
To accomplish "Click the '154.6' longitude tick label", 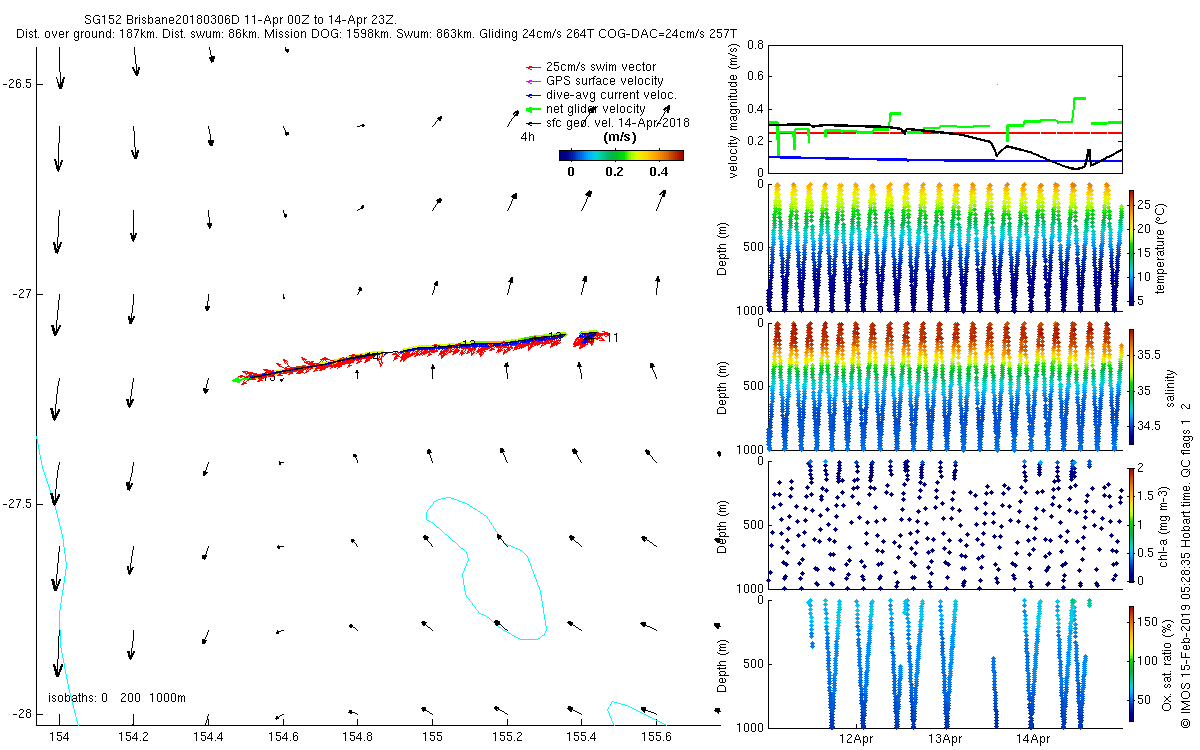I will pos(283,737).
